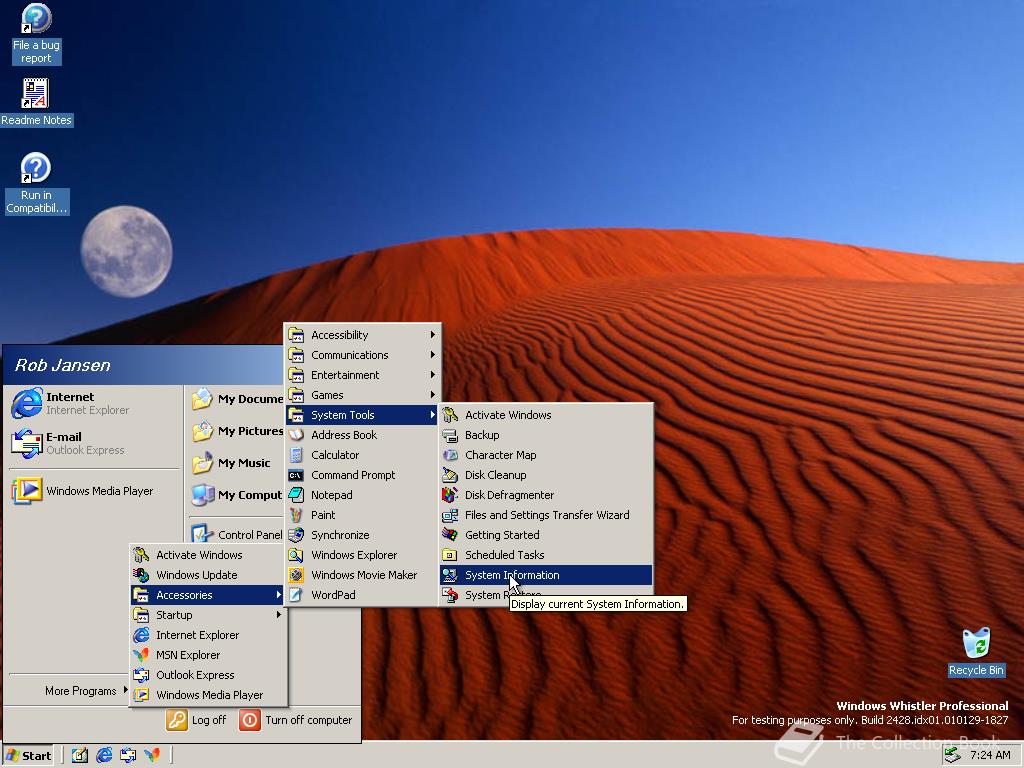Screen dimensions: 1024x768
Task: Choose Synchronize in Accessories menu
Action: tap(362, 535)
